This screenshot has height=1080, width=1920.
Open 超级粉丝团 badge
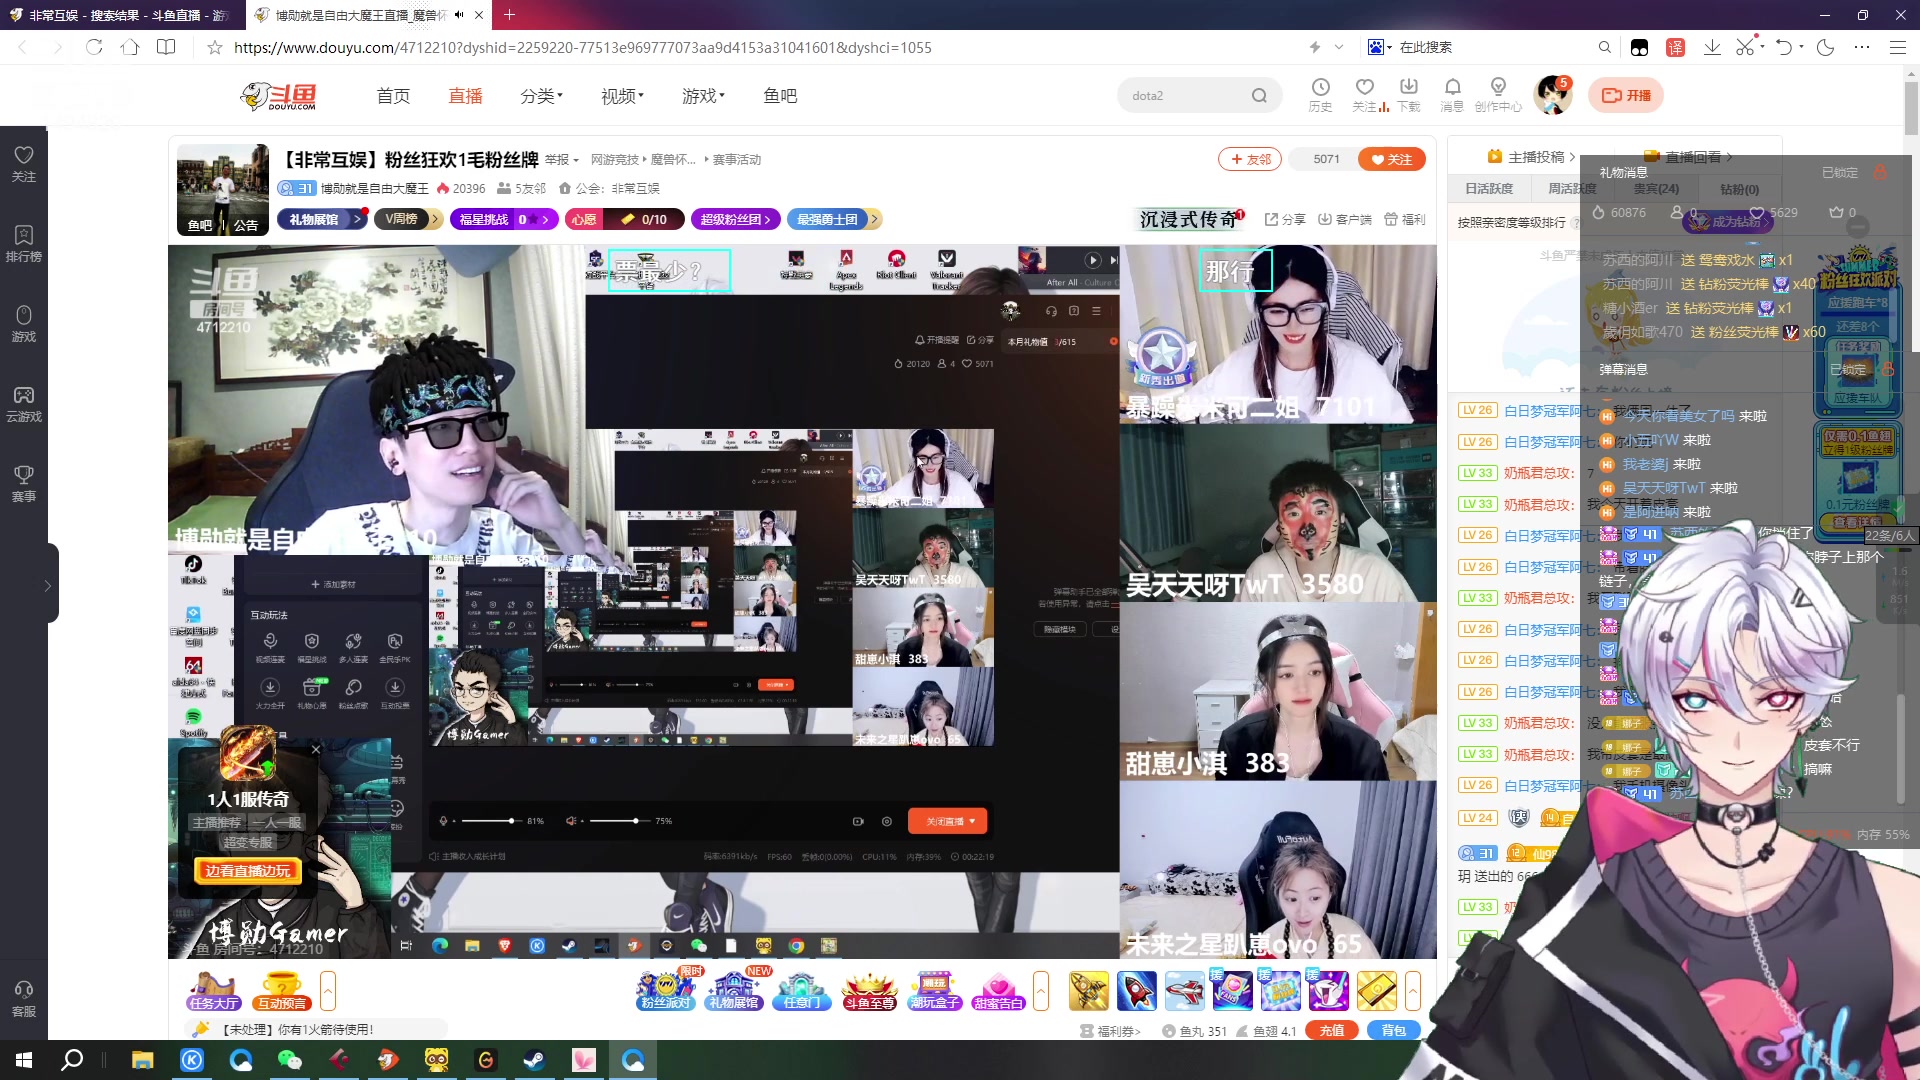(x=735, y=220)
